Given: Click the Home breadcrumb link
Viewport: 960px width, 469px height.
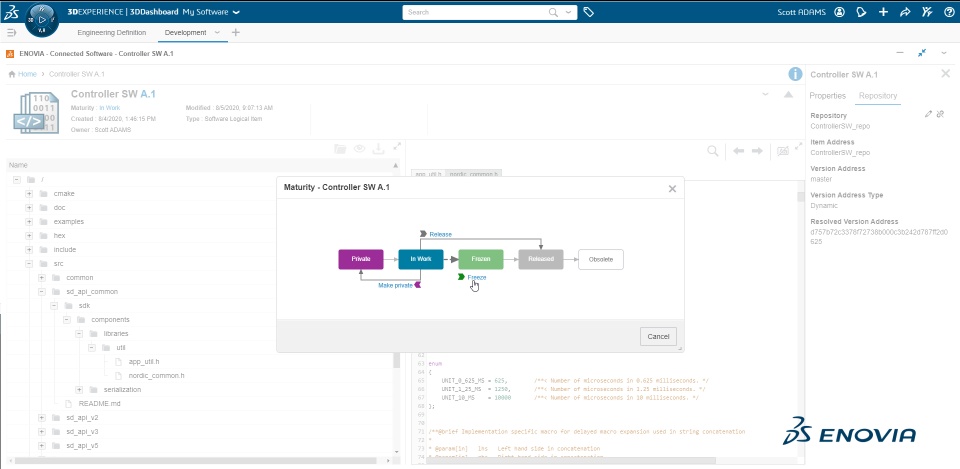Looking at the screenshot, I should point(27,74).
